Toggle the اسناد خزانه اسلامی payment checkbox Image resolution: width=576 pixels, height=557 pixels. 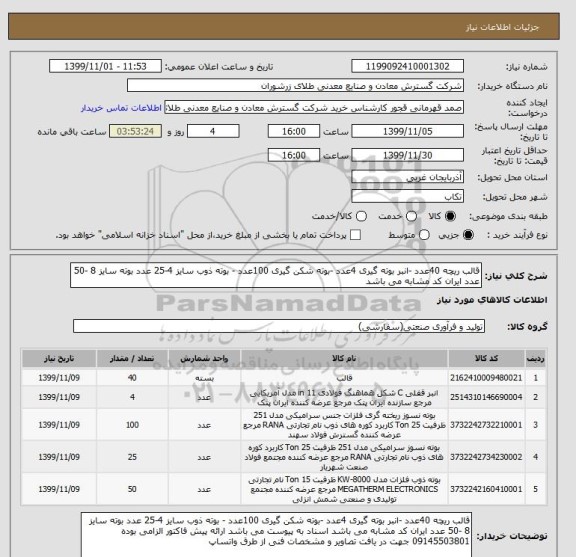(355, 235)
